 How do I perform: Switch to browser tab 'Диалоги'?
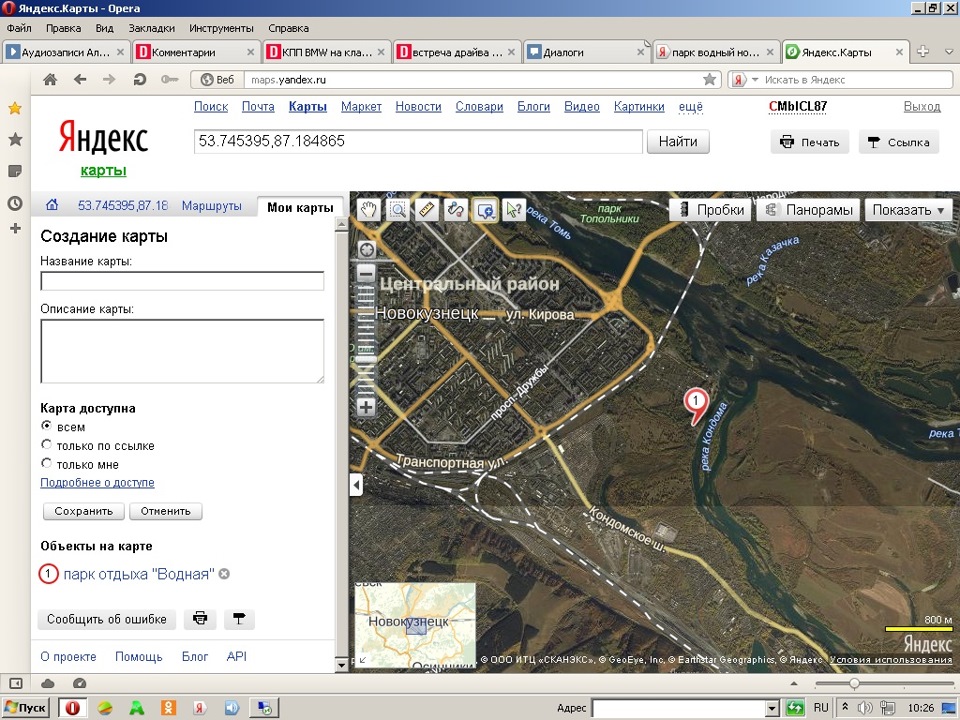coord(587,52)
